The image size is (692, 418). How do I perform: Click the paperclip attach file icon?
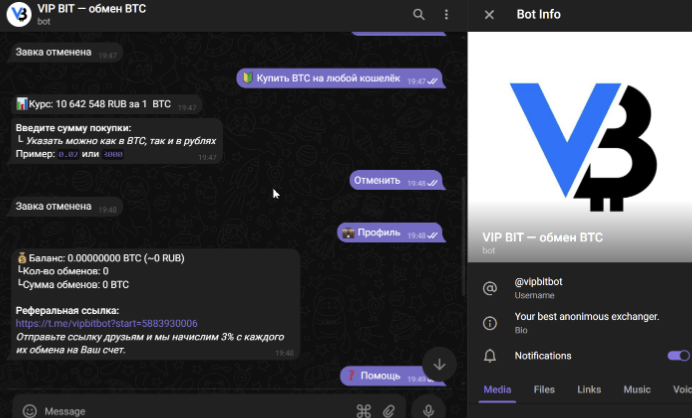point(390,410)
